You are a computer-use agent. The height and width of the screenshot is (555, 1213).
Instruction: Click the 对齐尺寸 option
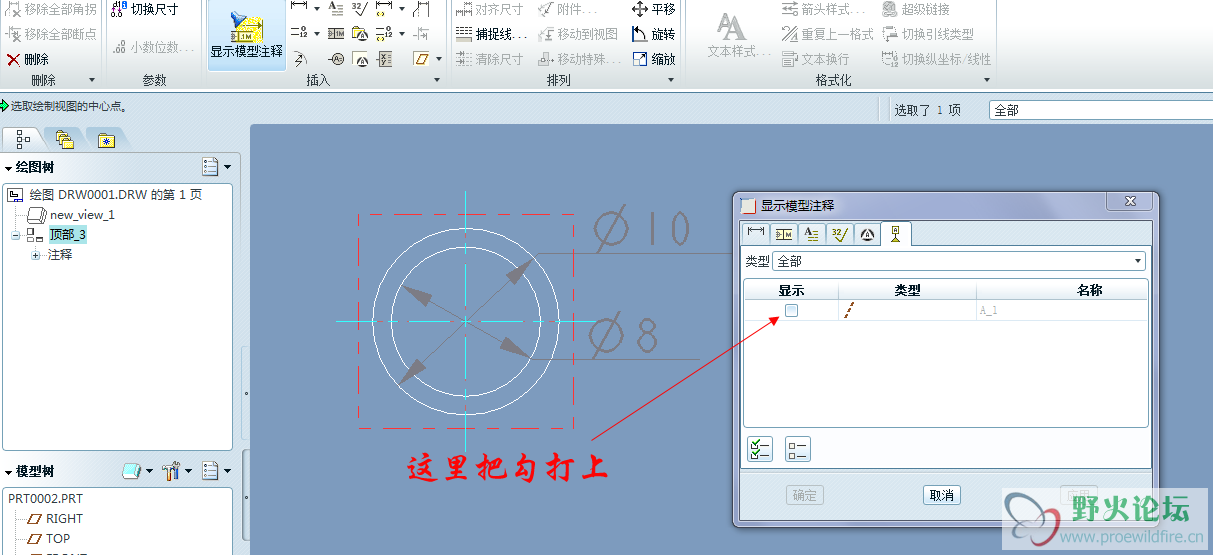coord(490,9)
